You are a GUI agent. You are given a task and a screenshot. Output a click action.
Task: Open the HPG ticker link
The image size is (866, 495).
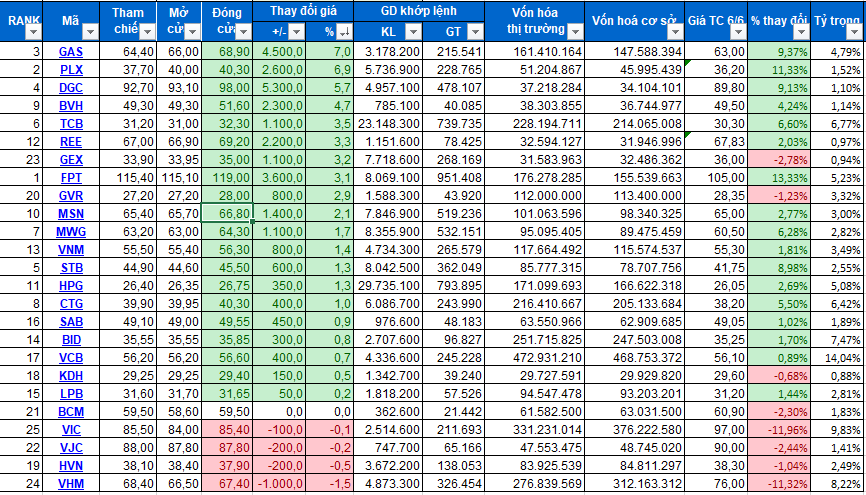71,285
